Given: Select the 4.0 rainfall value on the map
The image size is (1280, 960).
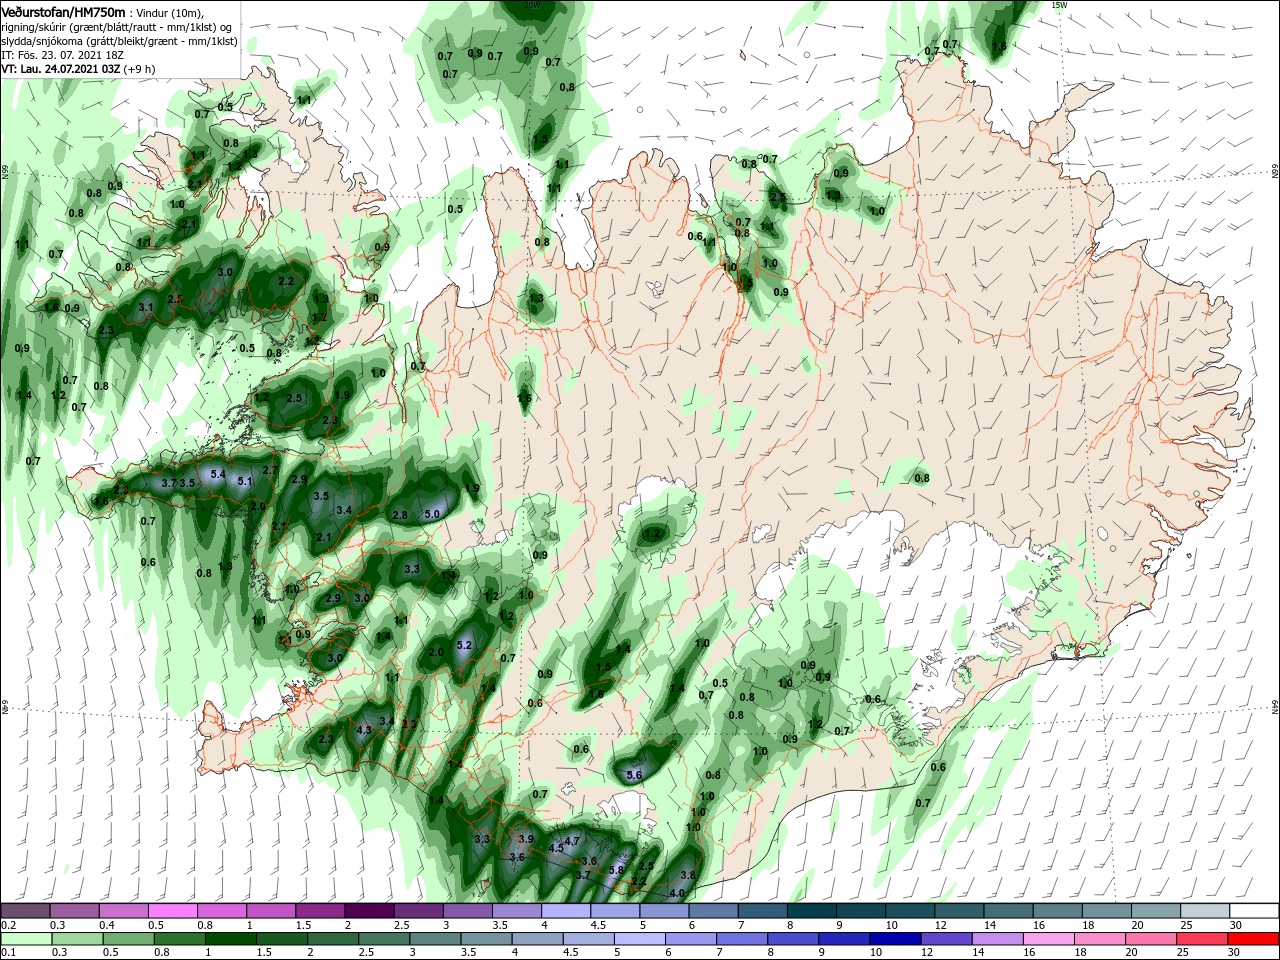Looking at the screenshot, I should click(677, 893).
